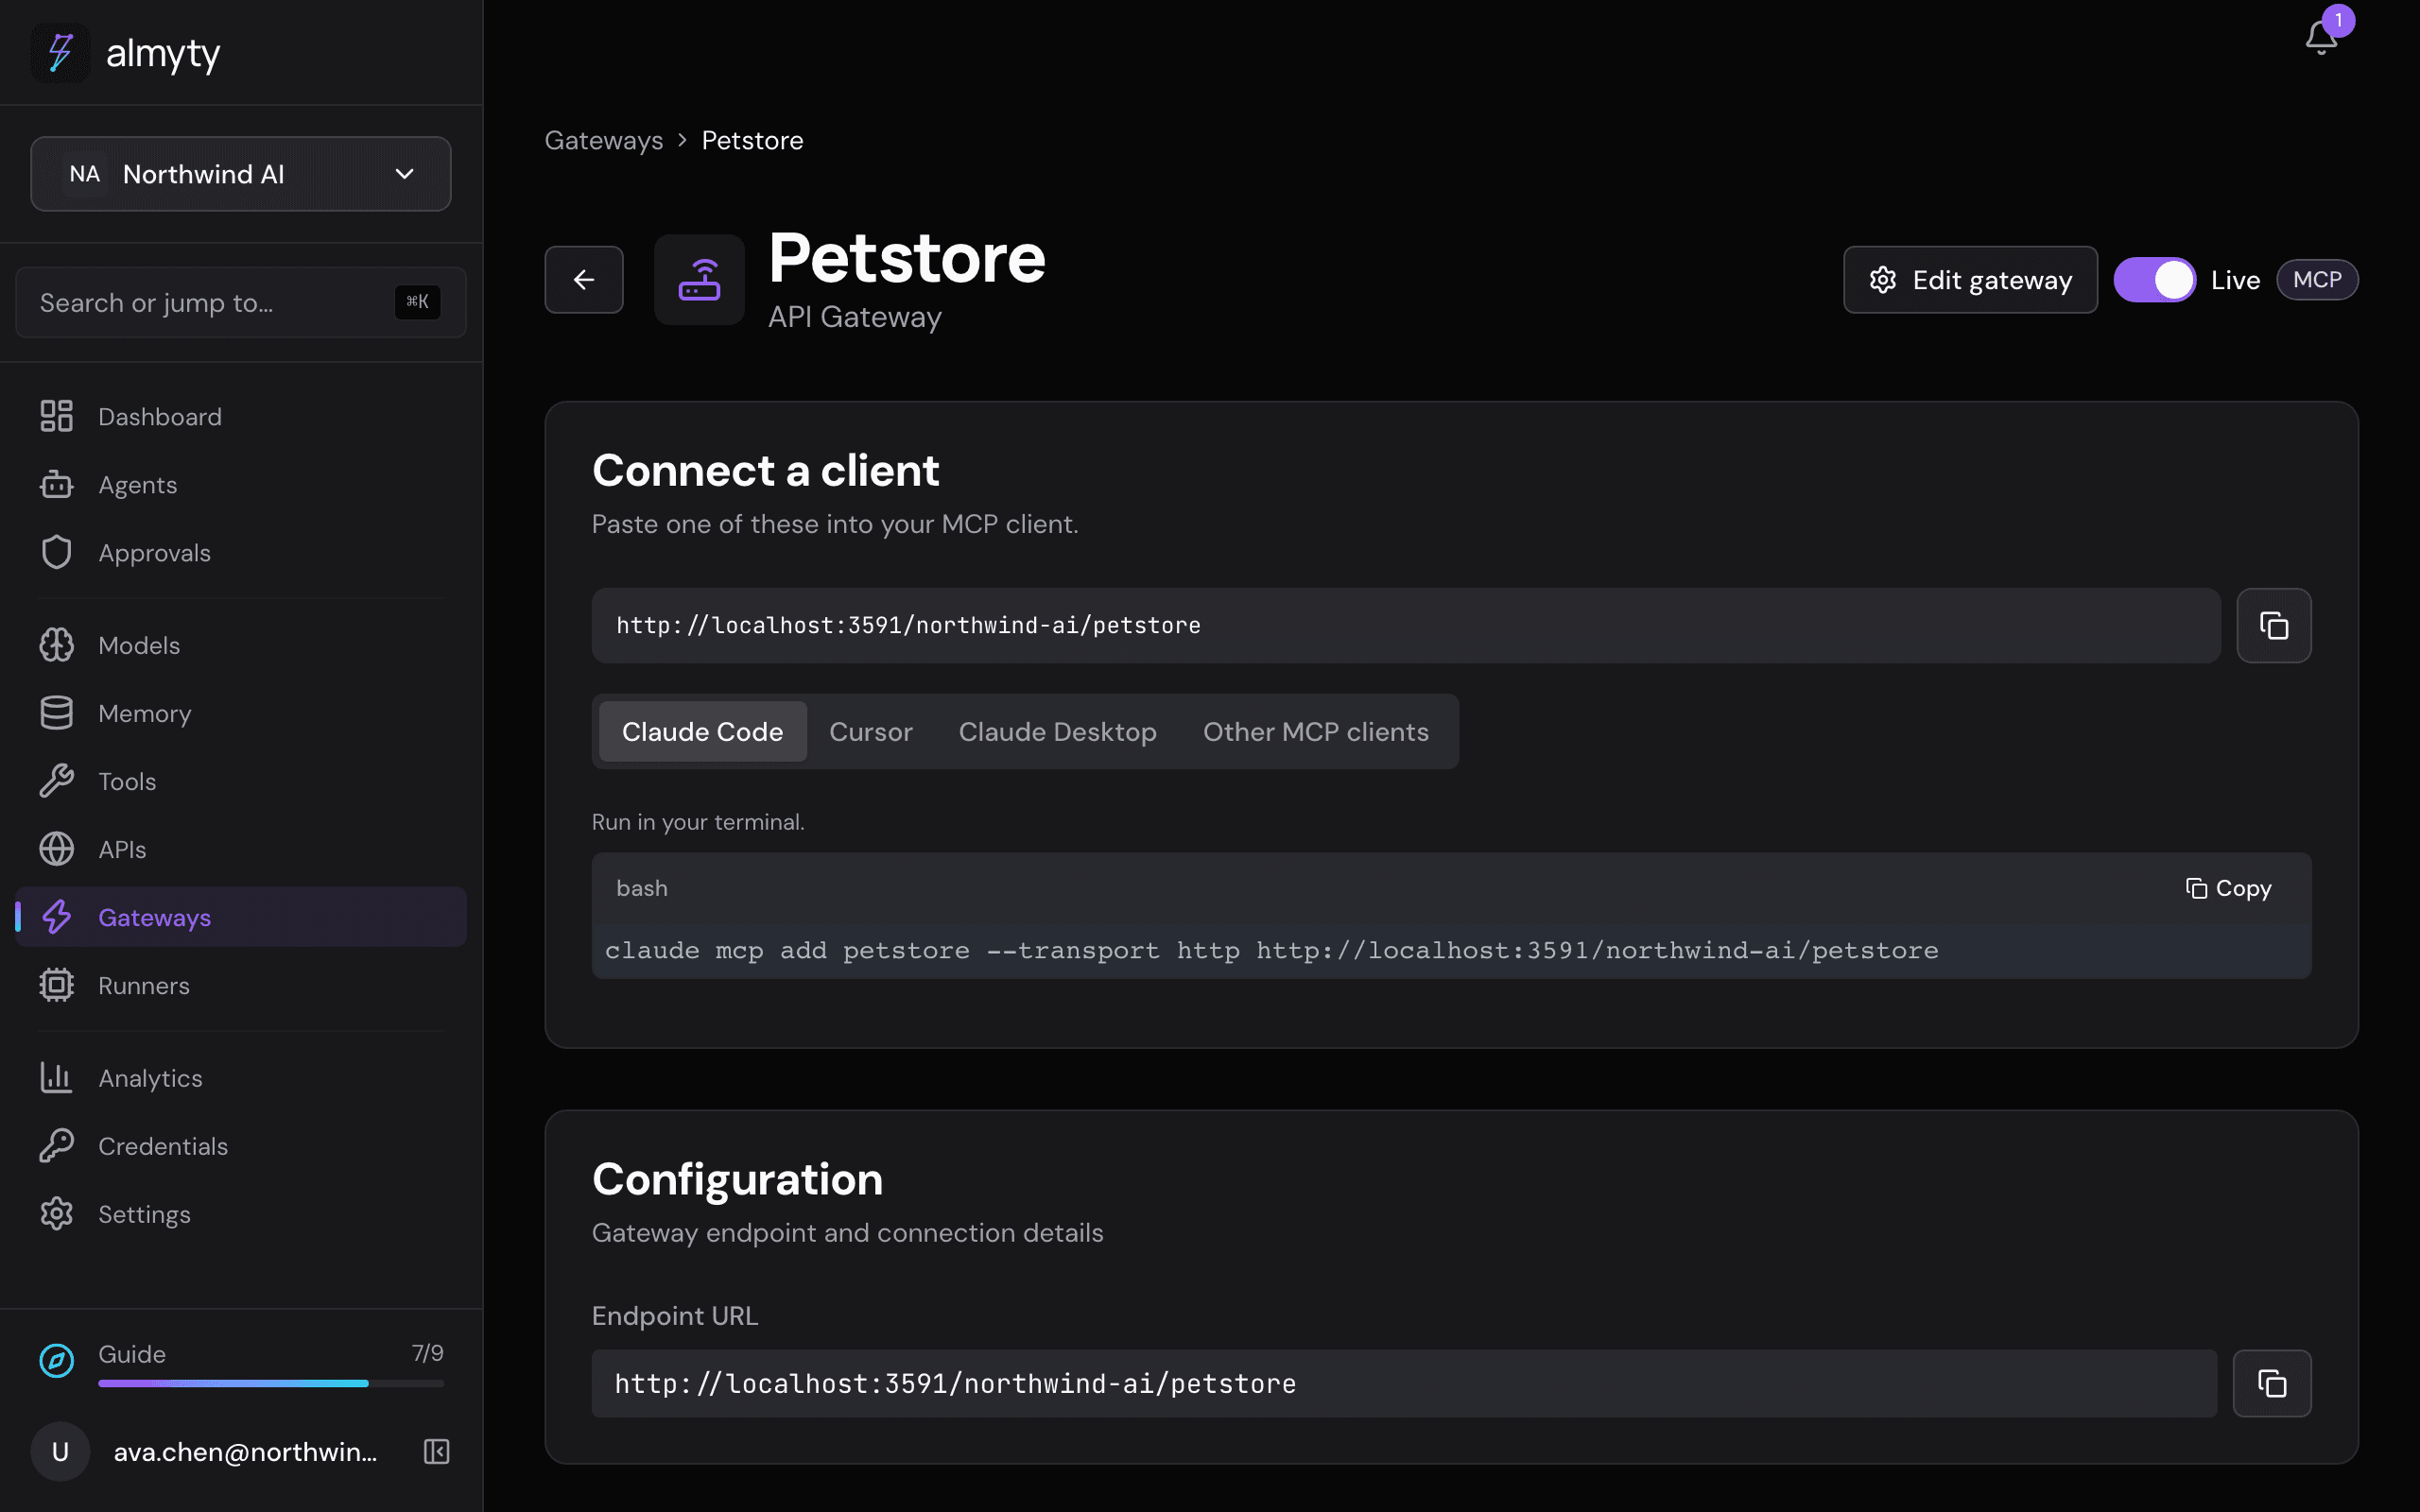
Task: Click the Petstore gateway router icon
Action: click(699, 280)
